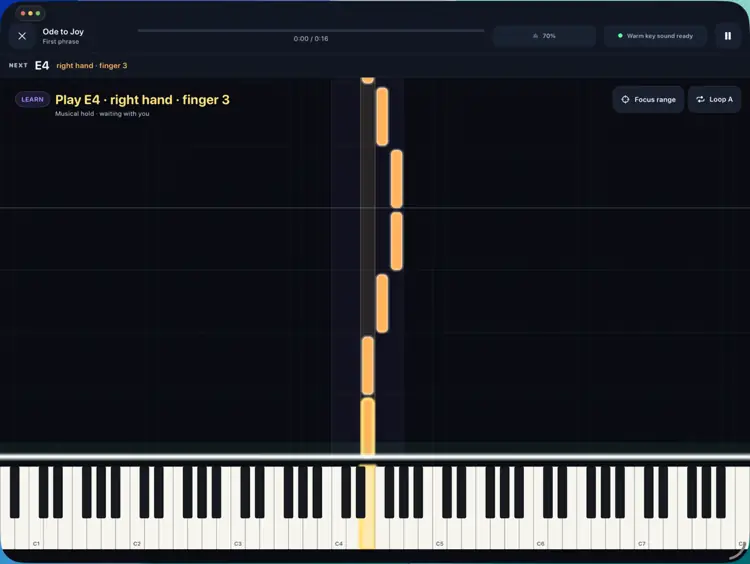
Task: Click 'Musical hold · waiting with you' text
Action: (x=102, y=114)
